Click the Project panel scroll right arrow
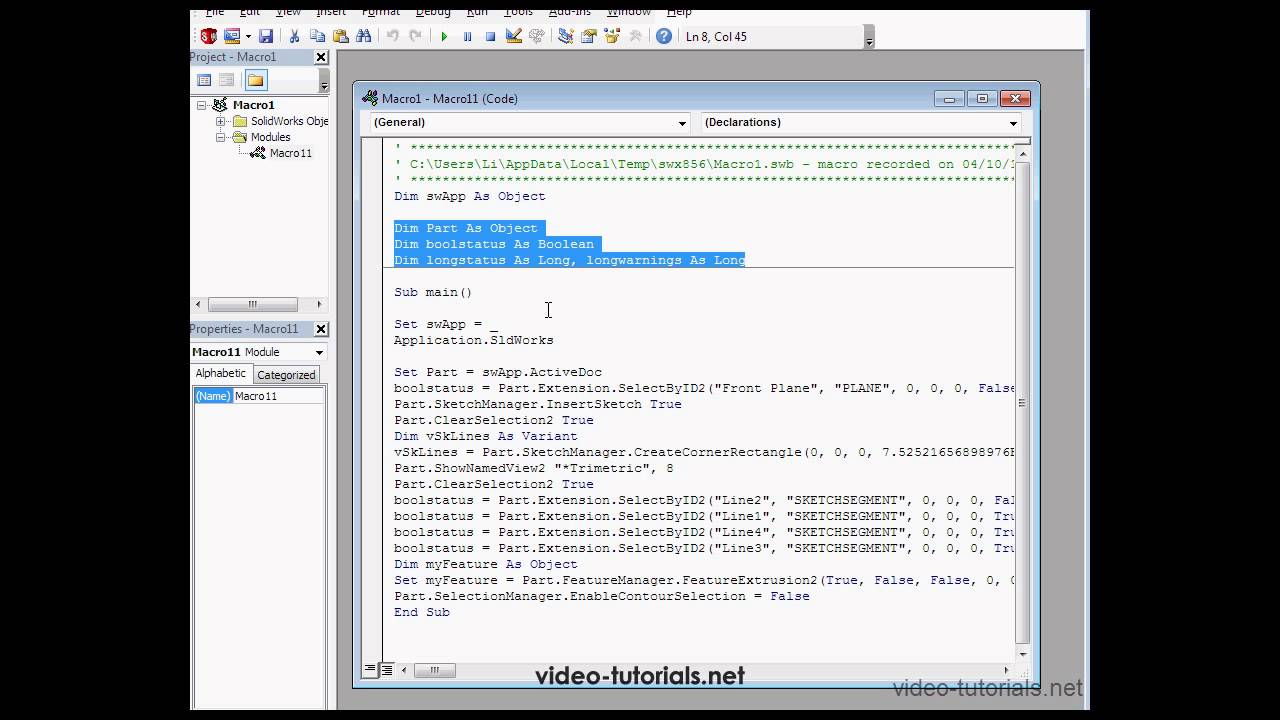Image resolution: width=1280 pixels, height=720 pixels. [320, 304]
